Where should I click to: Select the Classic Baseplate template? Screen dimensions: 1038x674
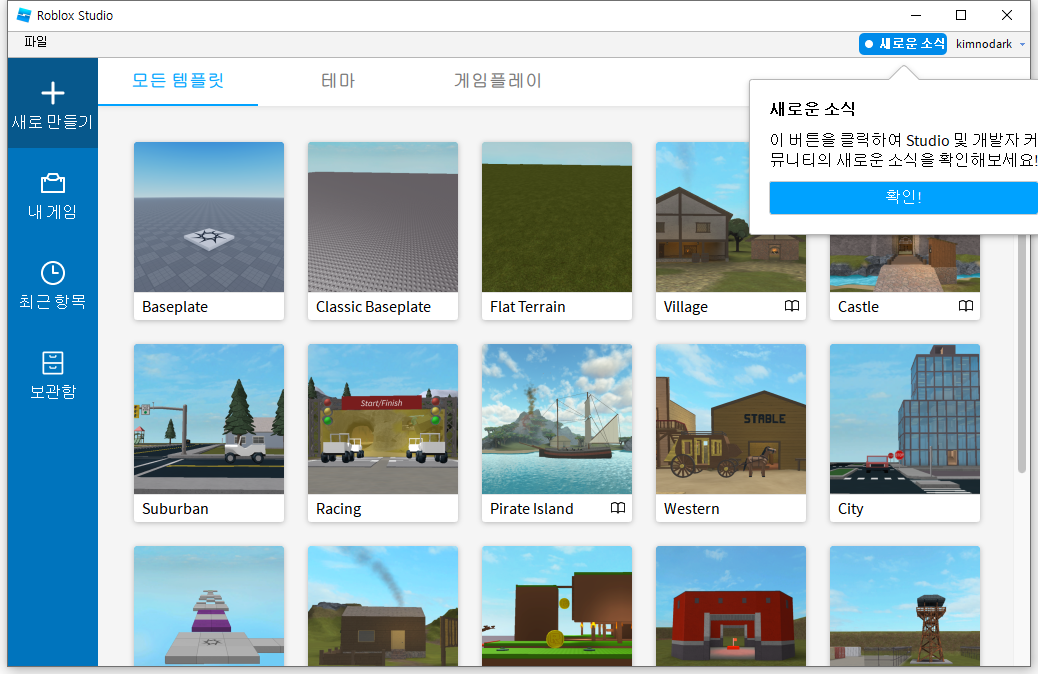point(383,231)
